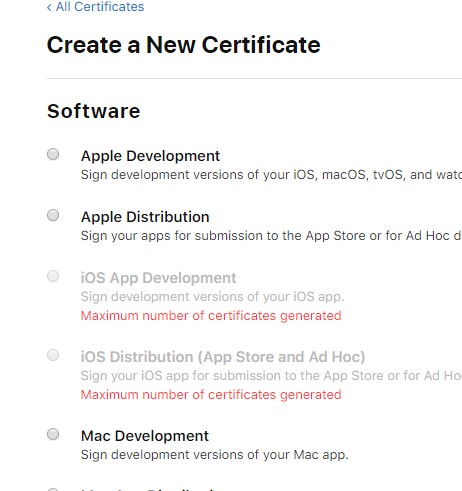462x491 pixels.
Task: Select the Apple Distribution radio button
Action: (53, 215)
